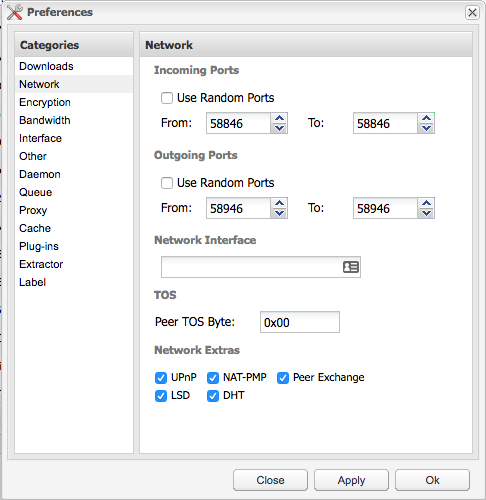Select the Daemon category
The width and height of the screenshot is (486, 500).
74,174
